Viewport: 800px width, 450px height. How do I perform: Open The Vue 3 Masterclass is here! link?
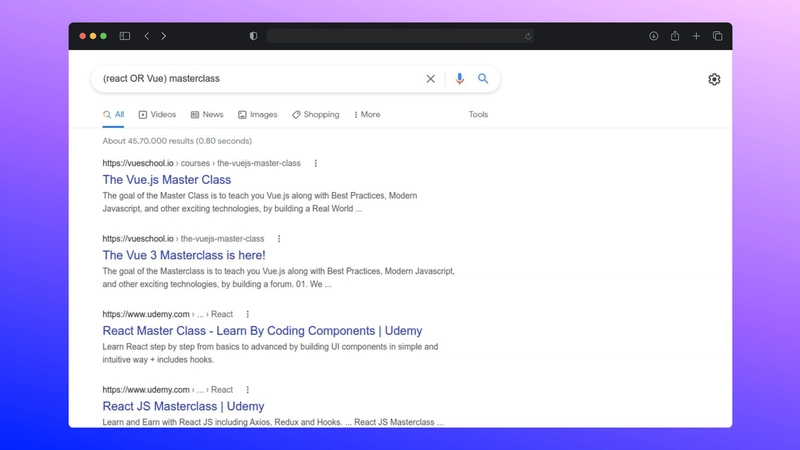coord(184,255)
